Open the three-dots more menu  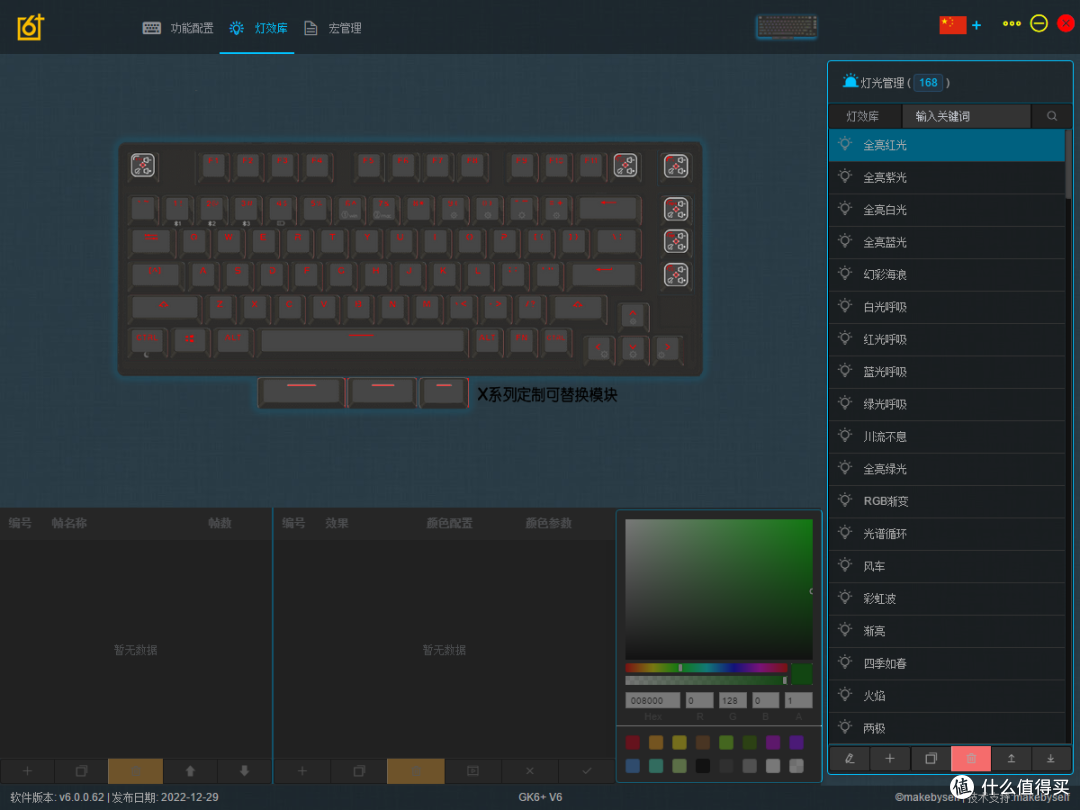pos(1011,23)
